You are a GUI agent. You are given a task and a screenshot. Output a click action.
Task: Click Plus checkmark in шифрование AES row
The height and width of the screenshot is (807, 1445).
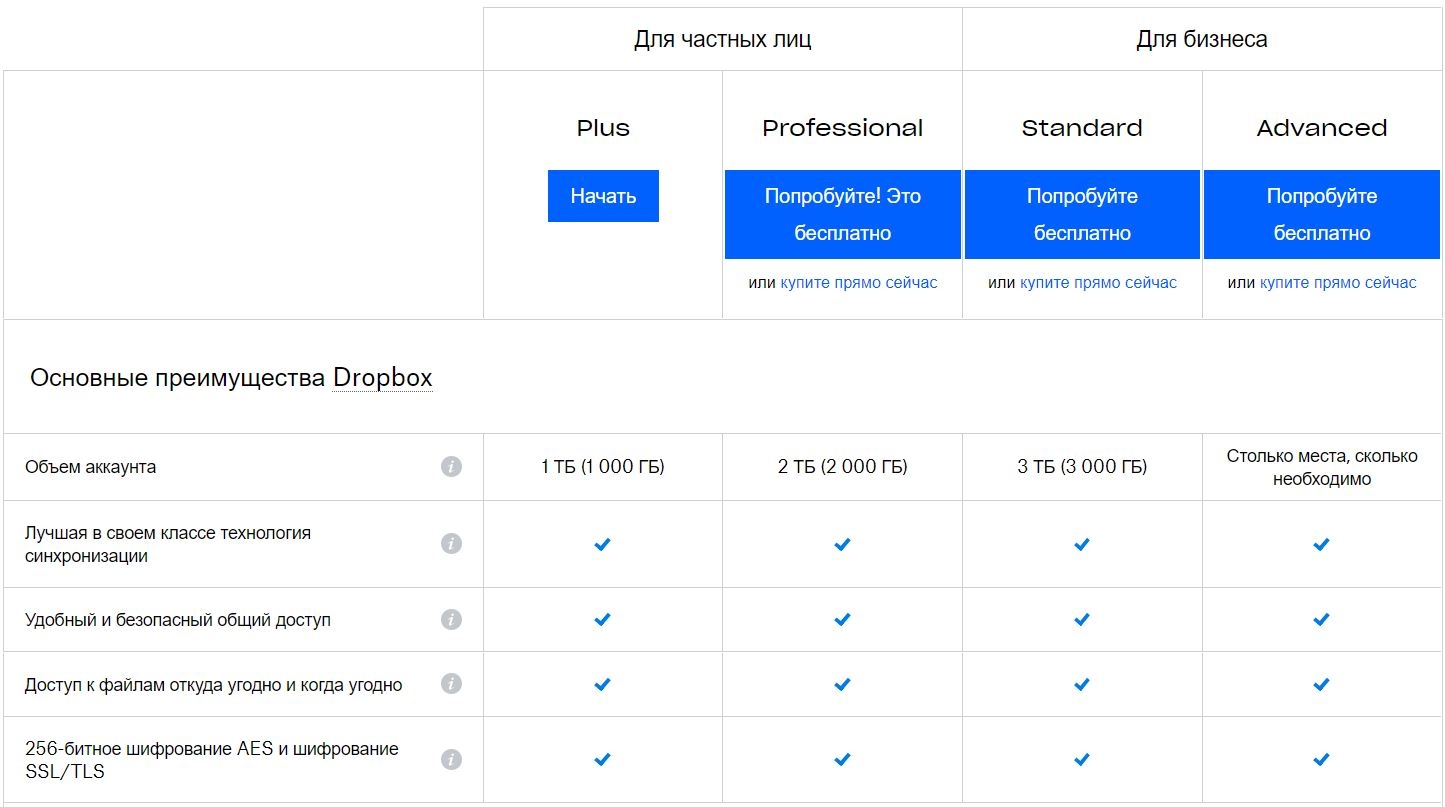pos(602,760)
